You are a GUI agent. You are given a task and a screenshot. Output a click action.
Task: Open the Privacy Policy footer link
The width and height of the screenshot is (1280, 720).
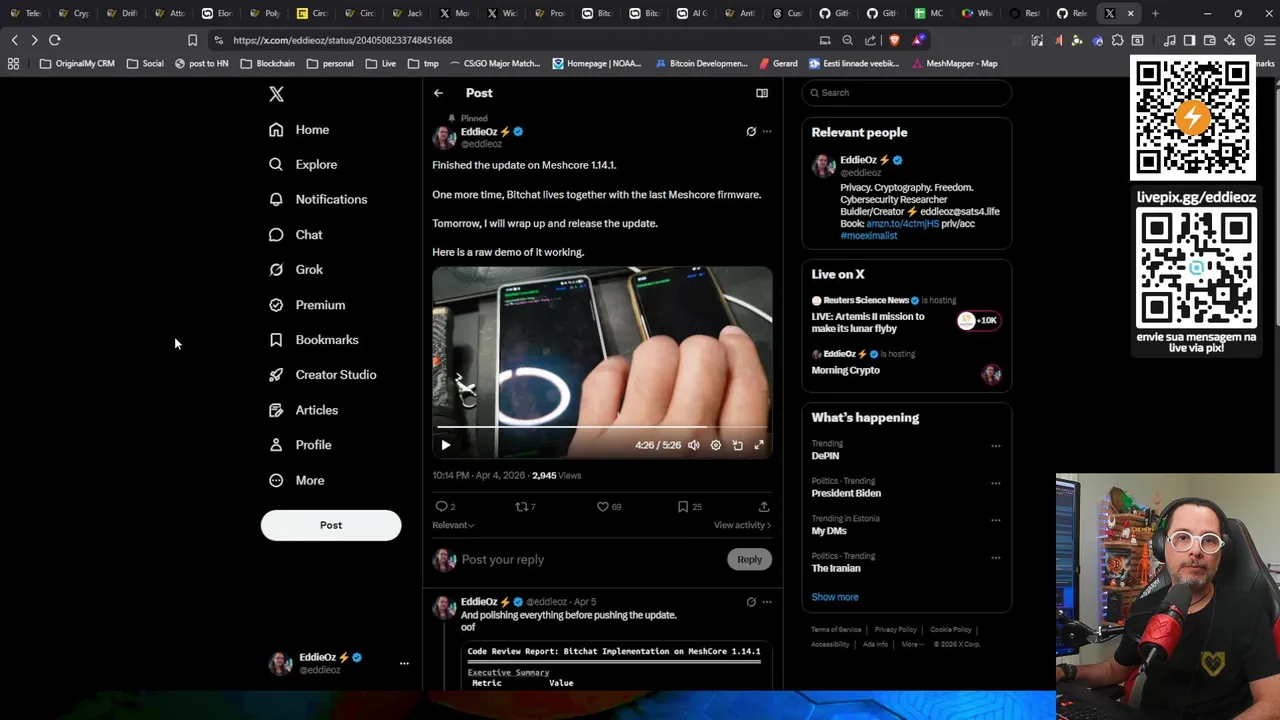click(895, 630)
